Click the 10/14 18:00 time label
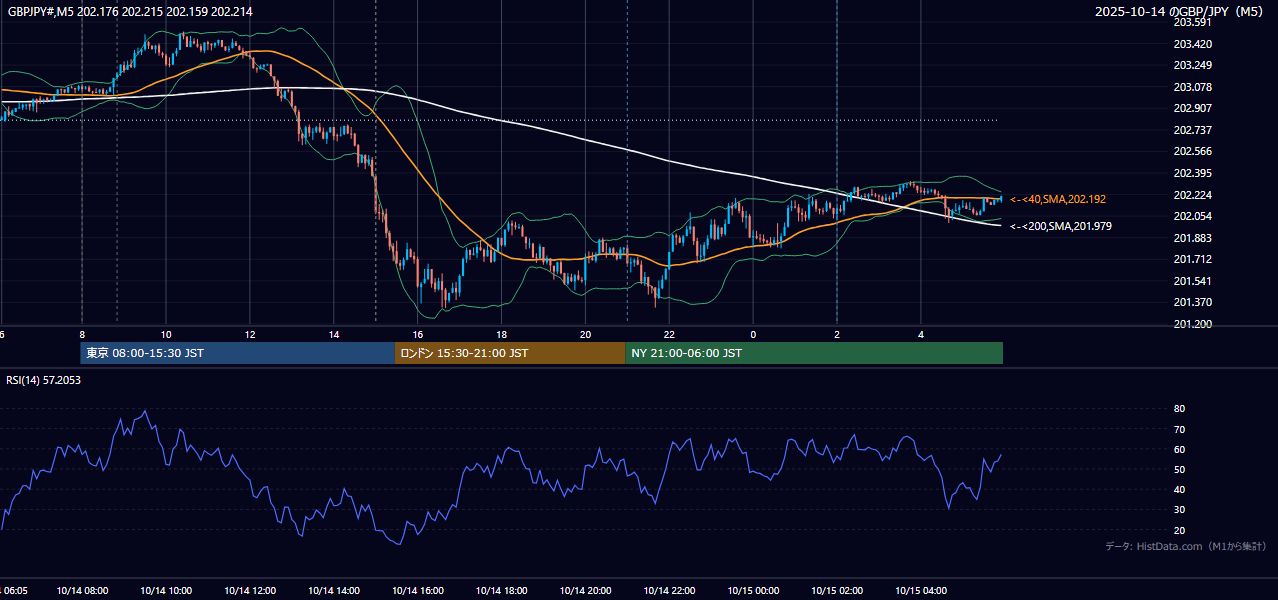 (x=502, y=590)
